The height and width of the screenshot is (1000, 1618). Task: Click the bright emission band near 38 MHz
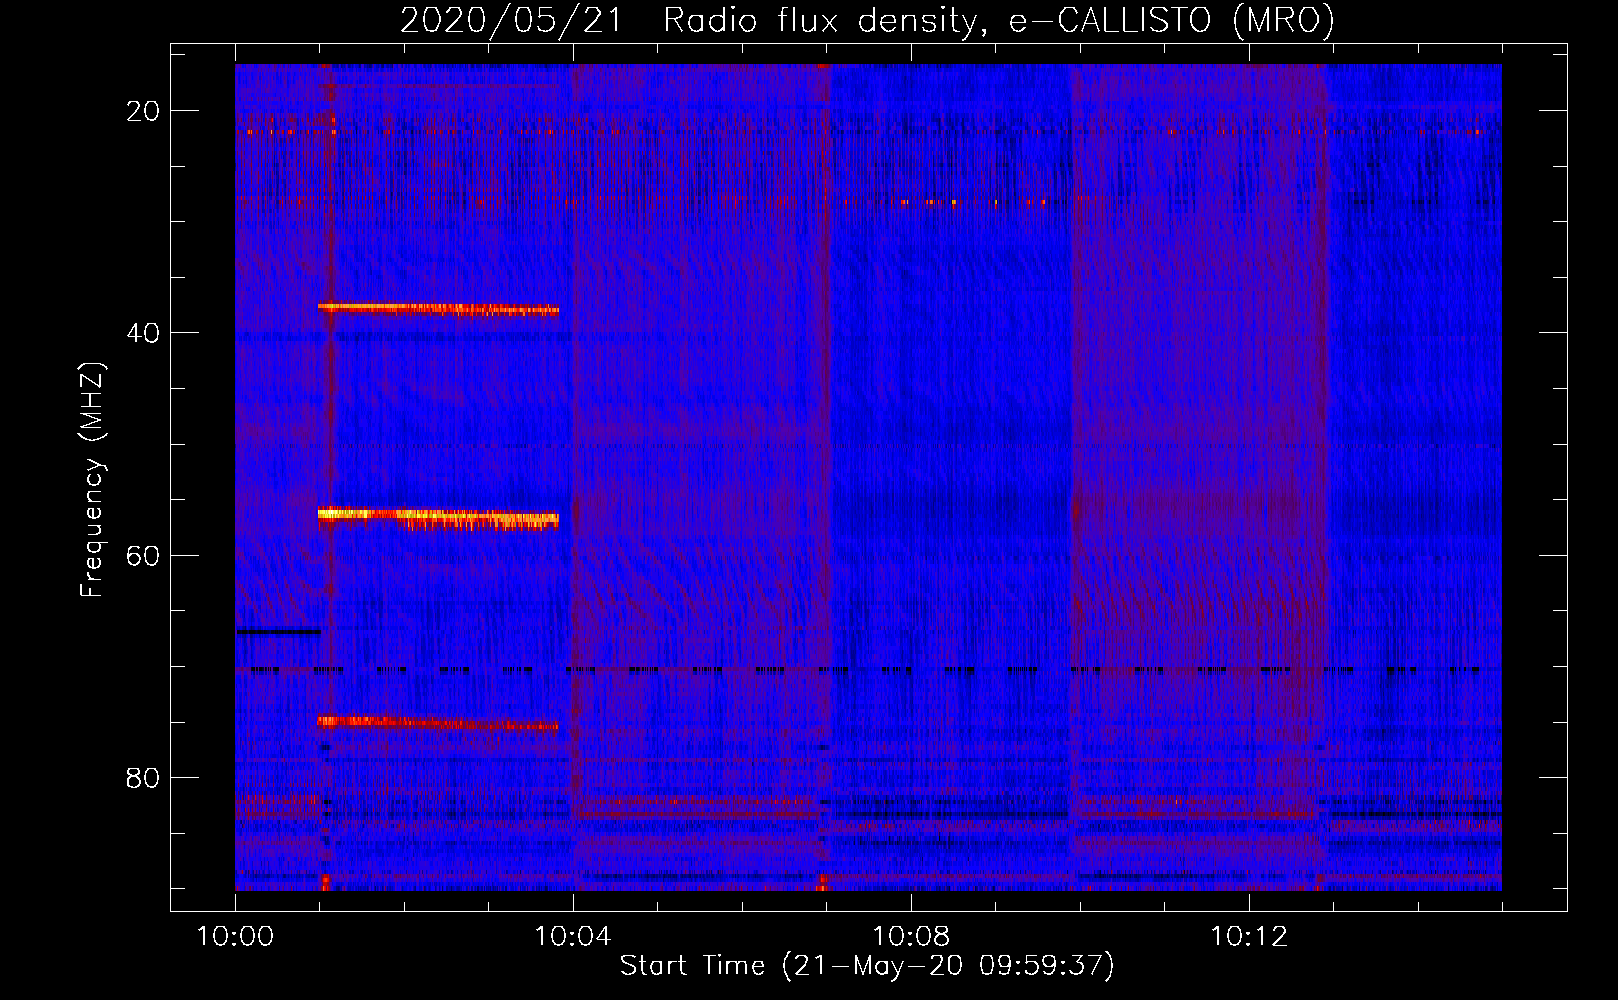click(438, 309)
